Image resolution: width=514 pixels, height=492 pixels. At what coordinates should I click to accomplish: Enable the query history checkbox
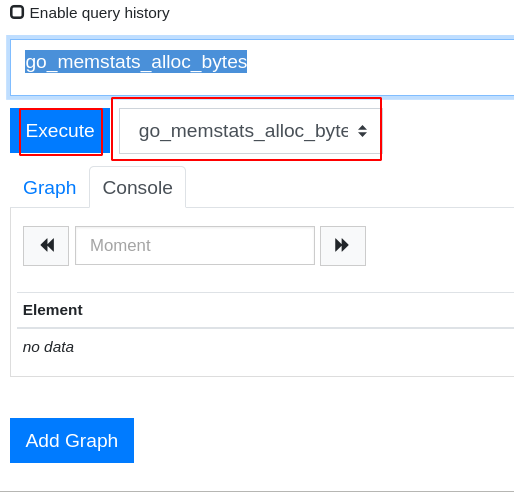pos(17,13)
